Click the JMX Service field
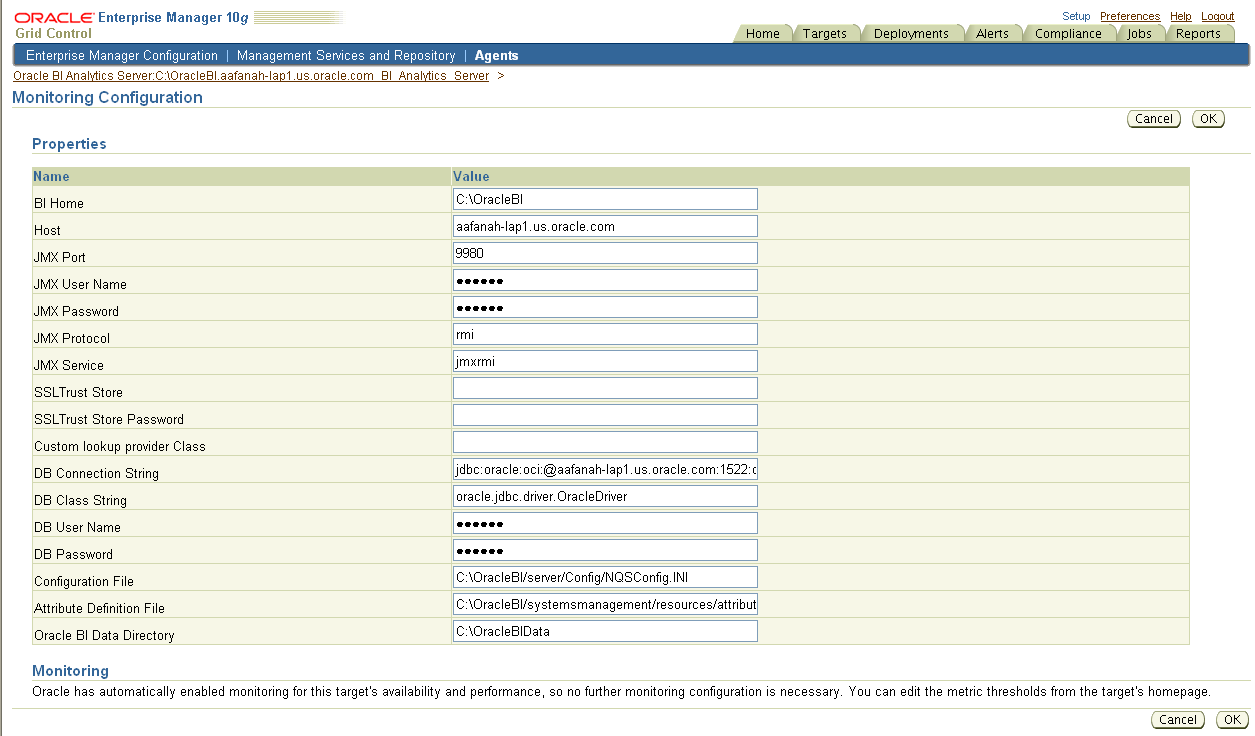 click(605, 361)
